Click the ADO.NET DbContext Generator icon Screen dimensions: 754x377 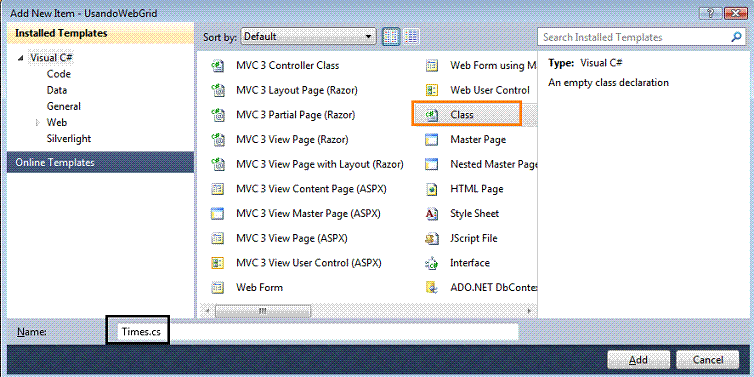click(432, 288)
